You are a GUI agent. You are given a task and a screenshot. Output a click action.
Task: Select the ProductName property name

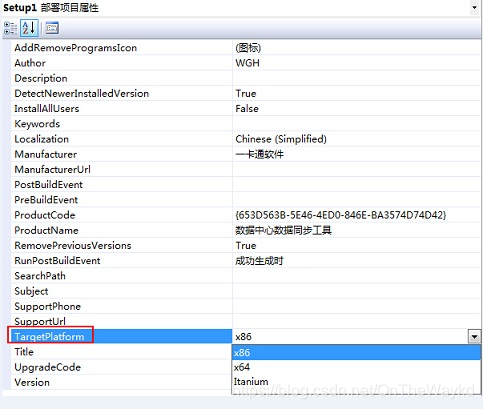click(46, 230)
